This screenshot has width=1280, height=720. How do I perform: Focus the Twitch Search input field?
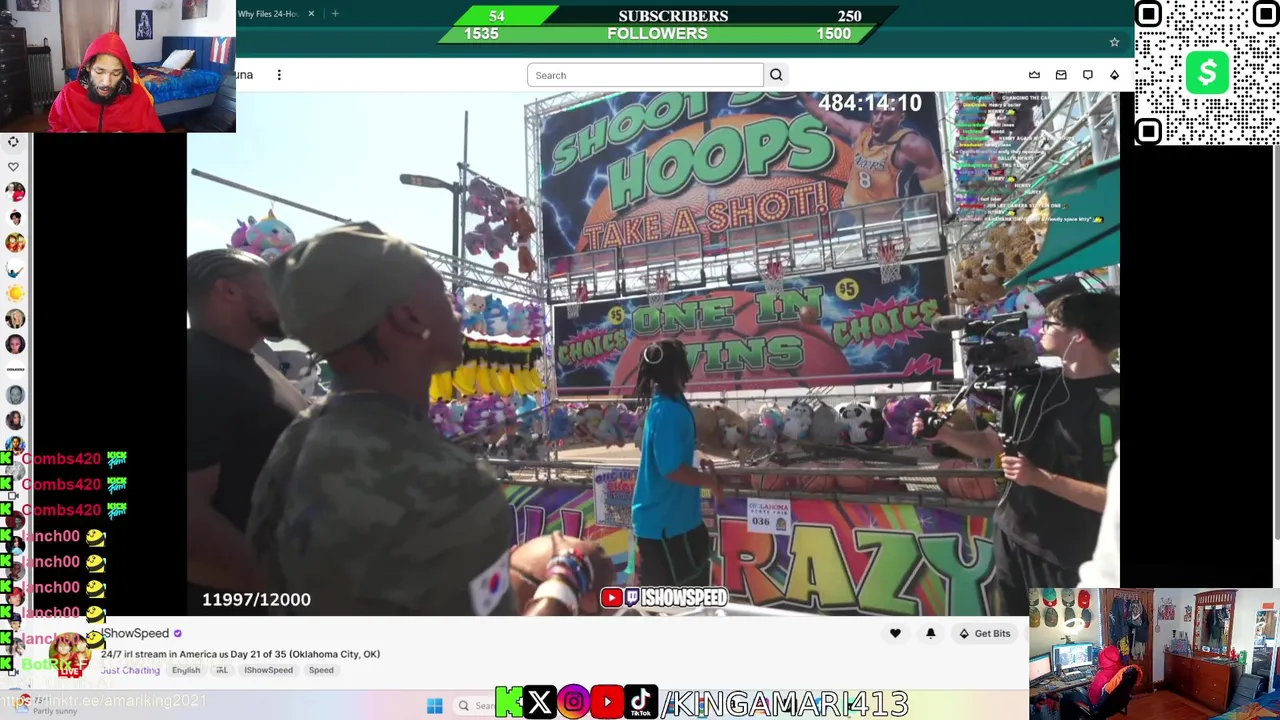(645, 75)
